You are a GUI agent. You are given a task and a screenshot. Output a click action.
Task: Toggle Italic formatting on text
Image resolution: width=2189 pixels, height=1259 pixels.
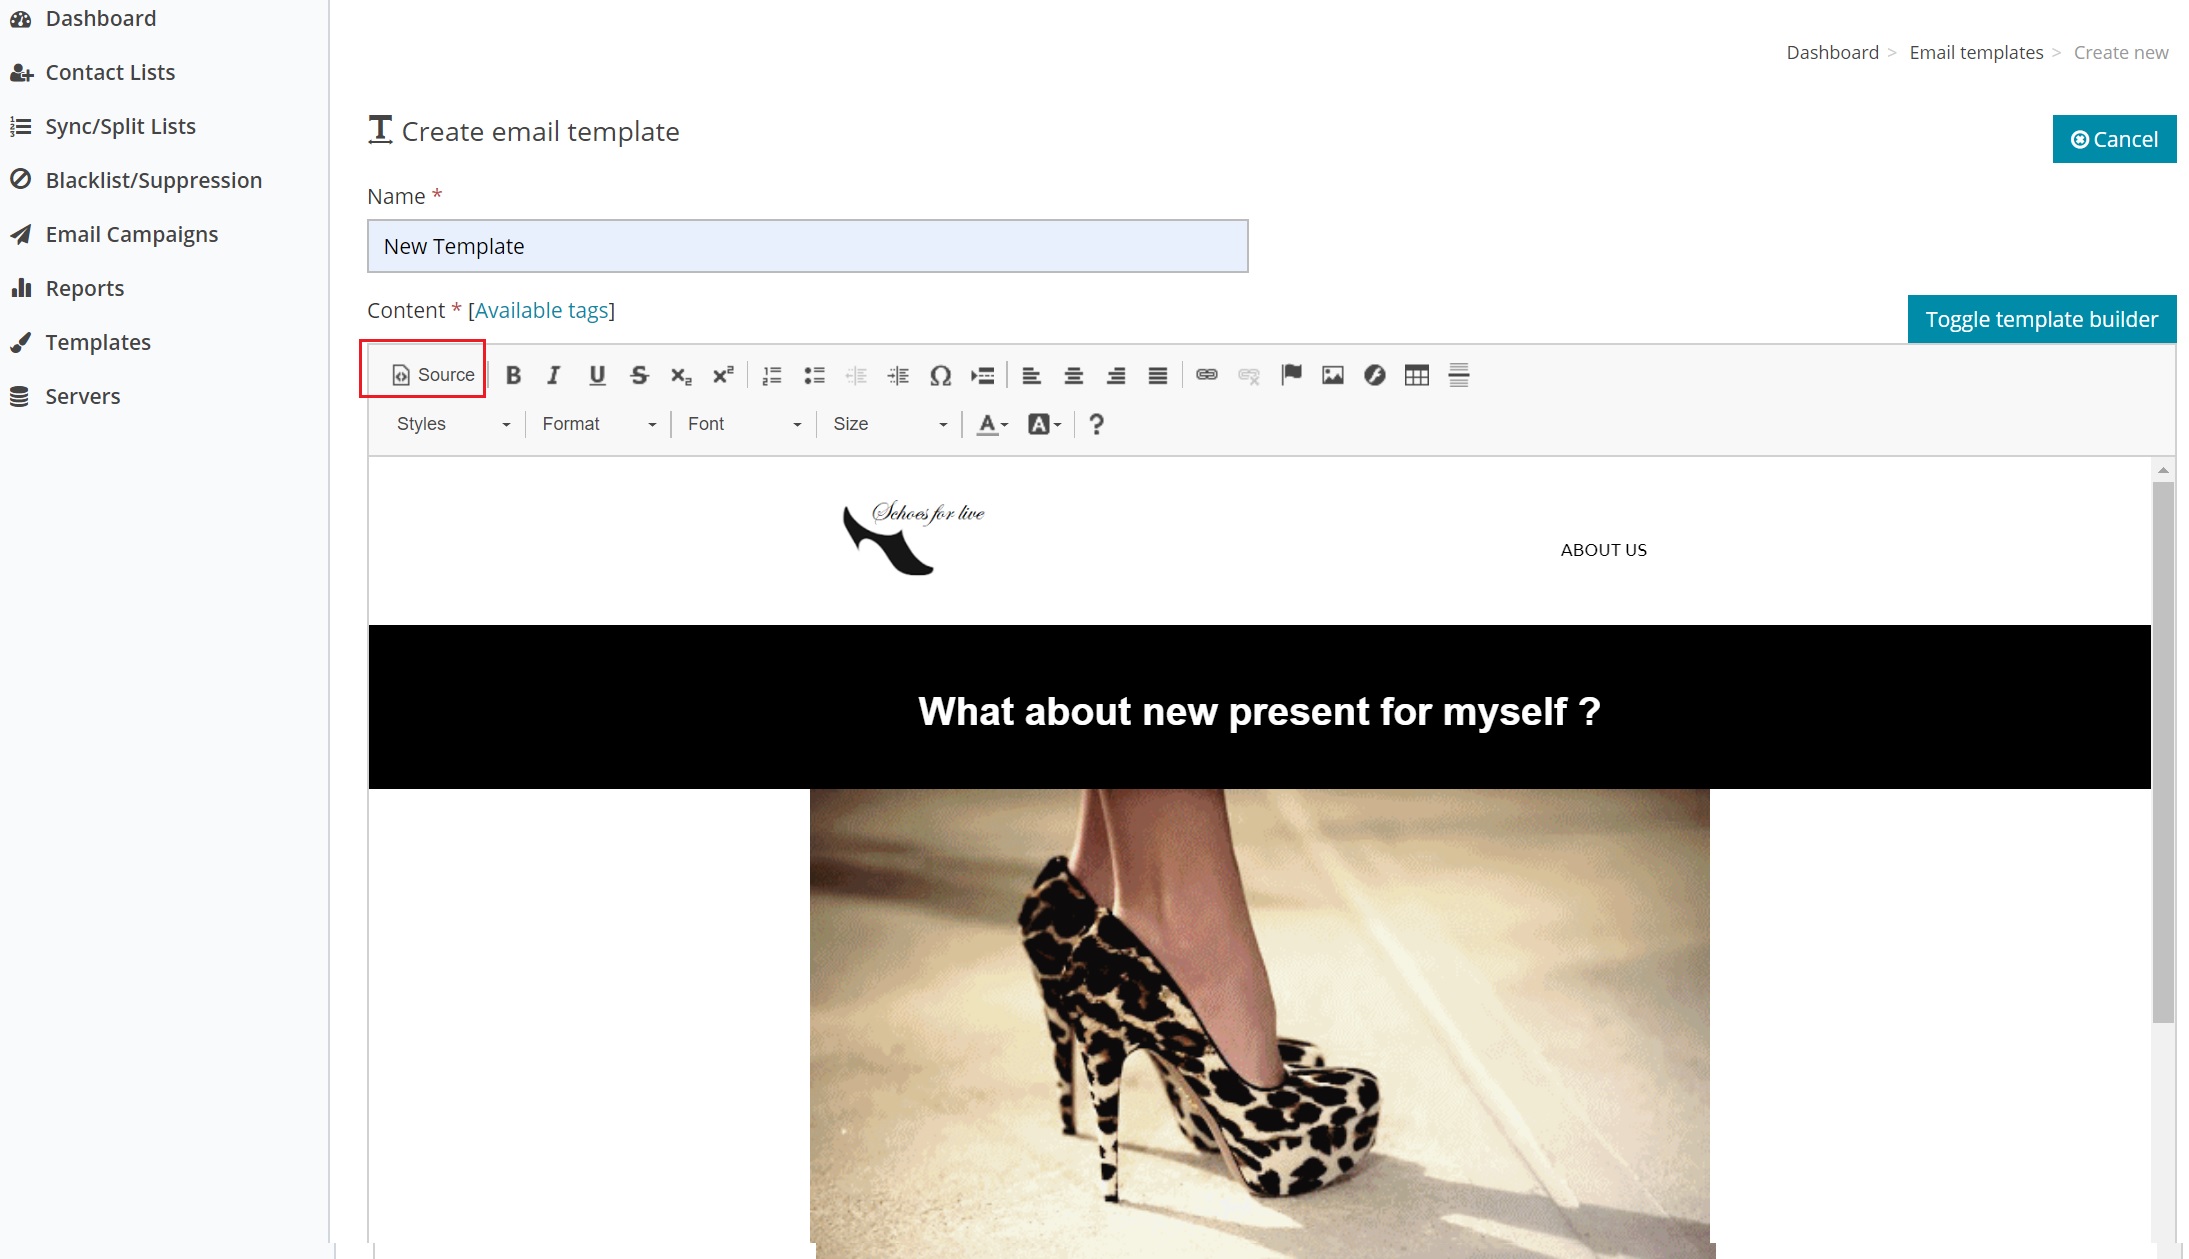coord(553,375)
